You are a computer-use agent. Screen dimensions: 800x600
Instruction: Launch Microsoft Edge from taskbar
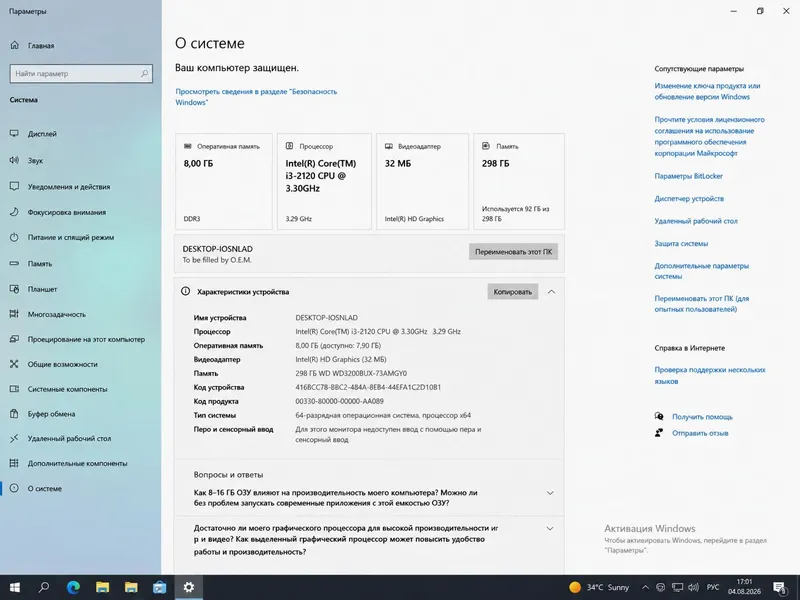pyautogui.click(x=73, y=587)
